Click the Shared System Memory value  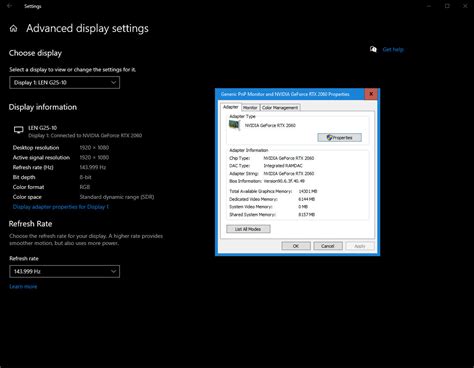point(306,215)
